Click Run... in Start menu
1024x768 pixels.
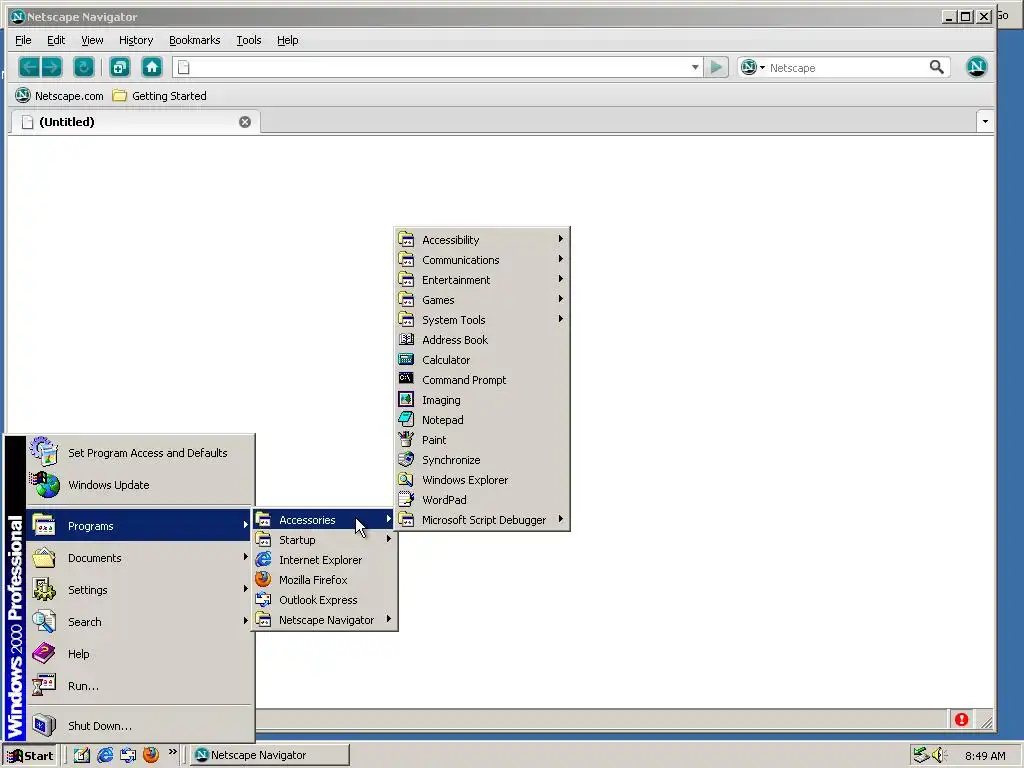pyautogui.click(x=140, y=686)
